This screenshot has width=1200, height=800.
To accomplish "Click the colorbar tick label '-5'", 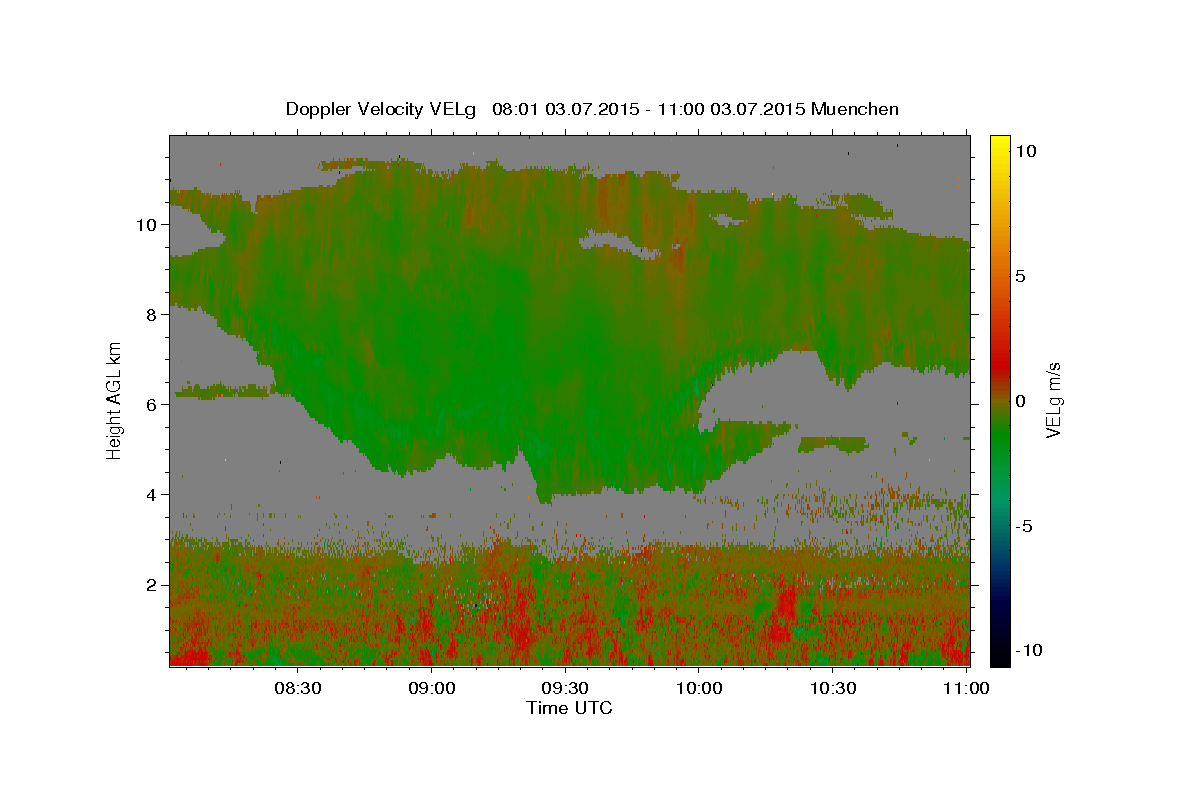I will click(x=1024, y=526).
